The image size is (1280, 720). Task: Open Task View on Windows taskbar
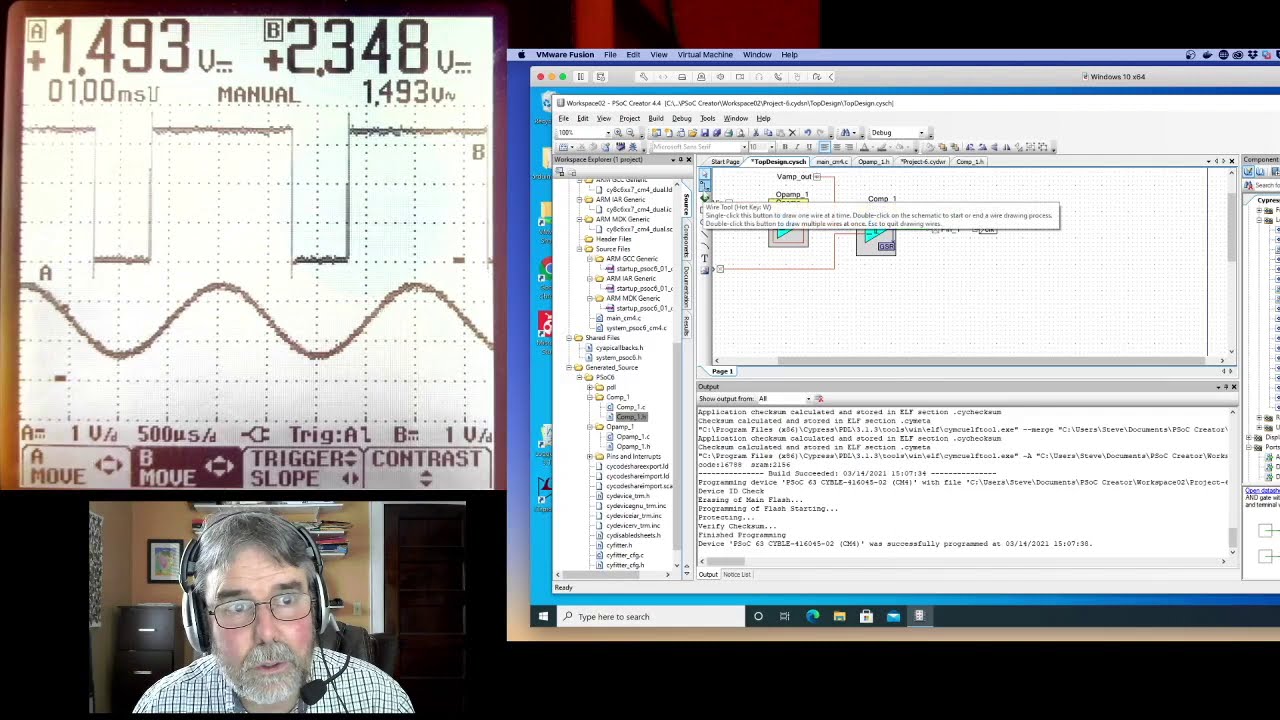click(785, 616)
